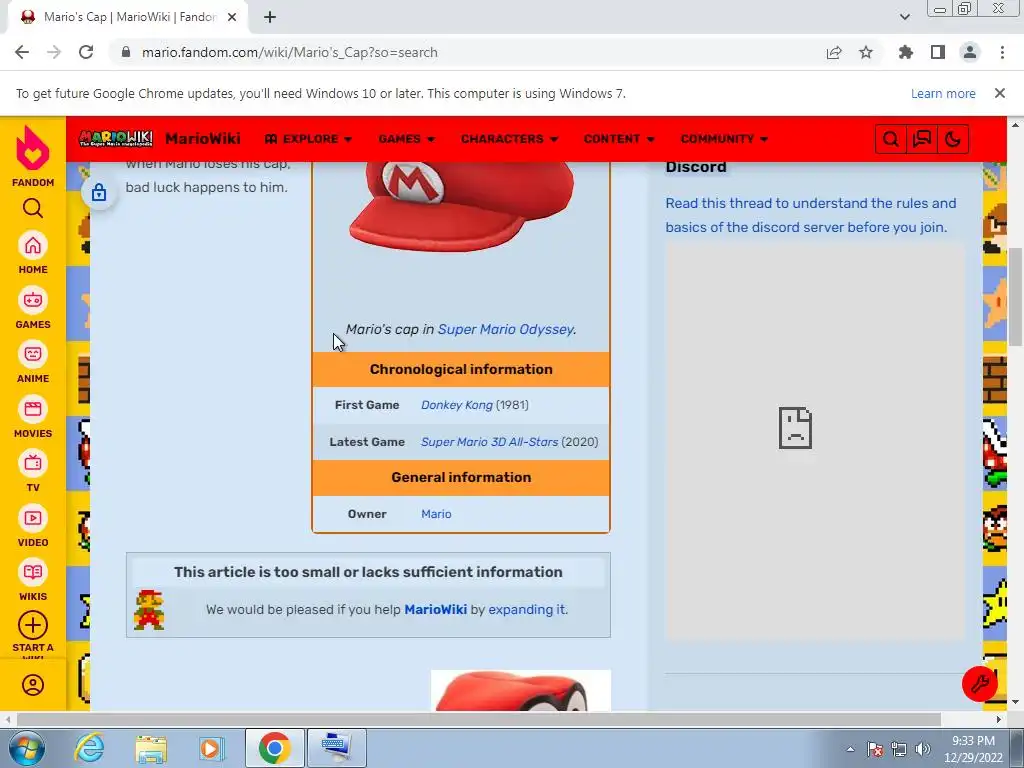
Task: Open the volume speaker tray icon
Action: pos(923,749)
